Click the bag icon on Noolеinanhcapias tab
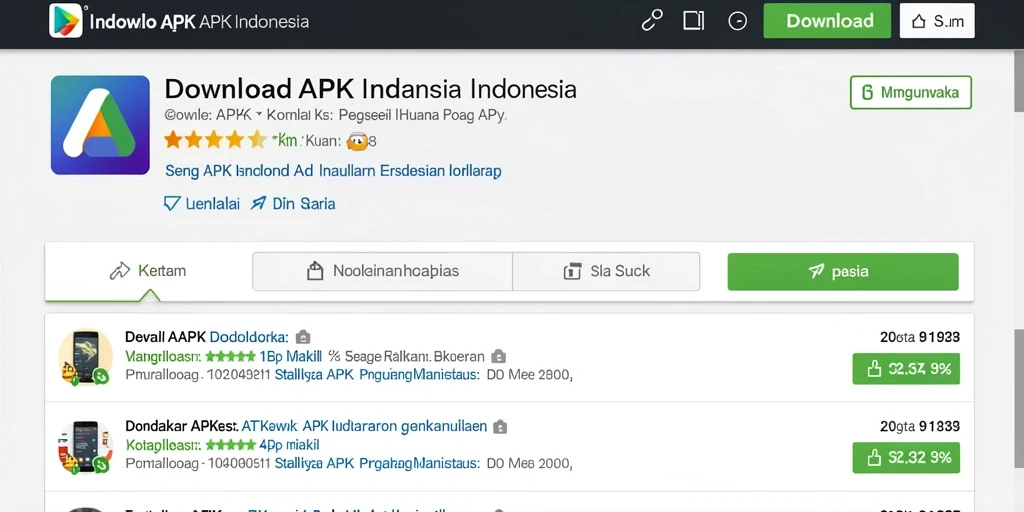The width and height of the screenshot is (1024, 512). pyautogui.click(x=315, y=271)
